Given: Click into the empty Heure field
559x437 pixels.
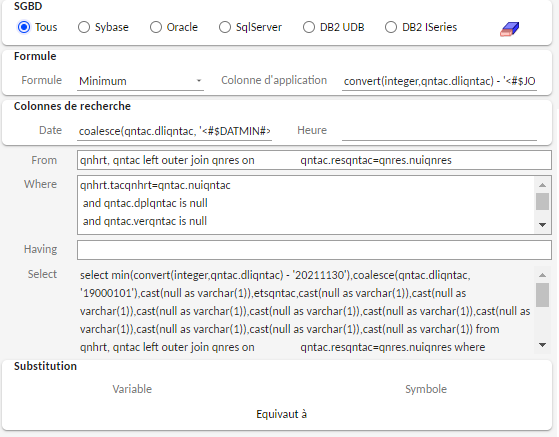Looking at the screenshot, I should pyautogui.click(x=440, y=131).
